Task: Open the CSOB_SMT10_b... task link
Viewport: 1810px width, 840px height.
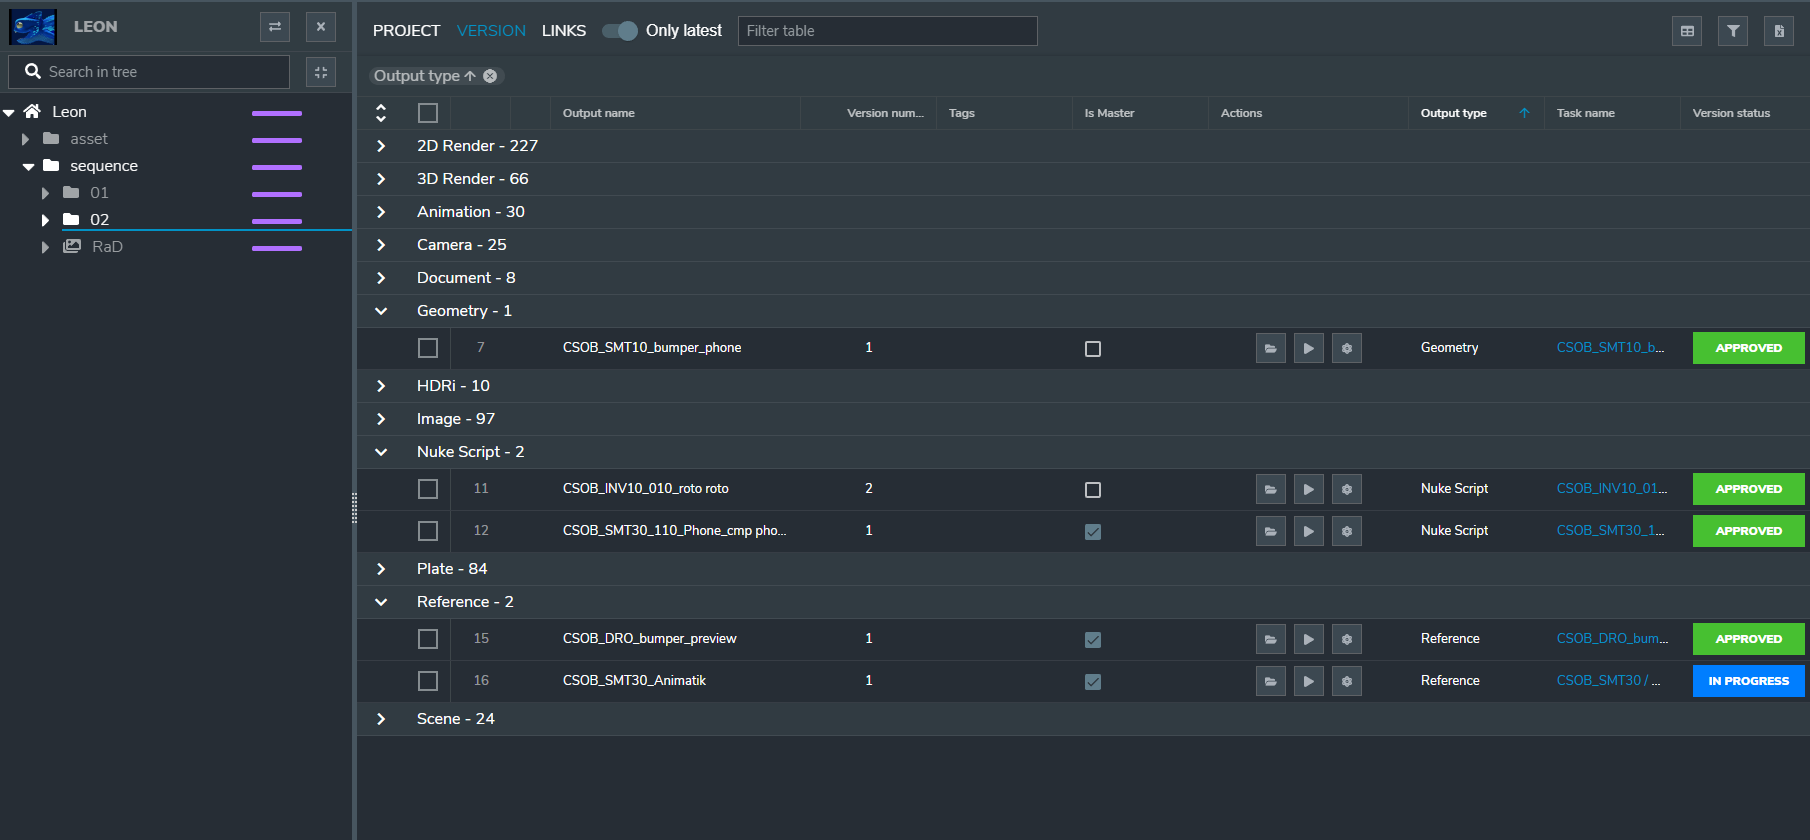Action: coord(1610,348)
